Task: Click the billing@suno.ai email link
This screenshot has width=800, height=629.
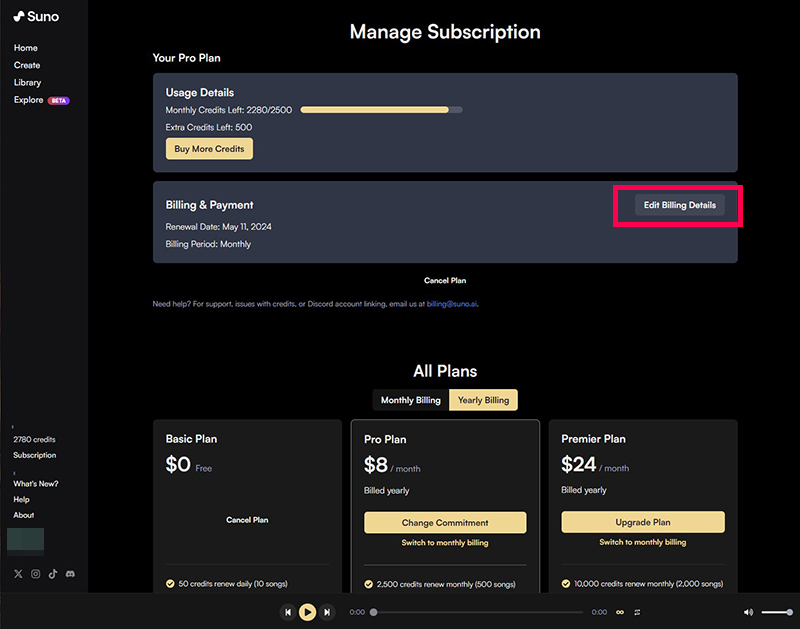Action: 452,304
